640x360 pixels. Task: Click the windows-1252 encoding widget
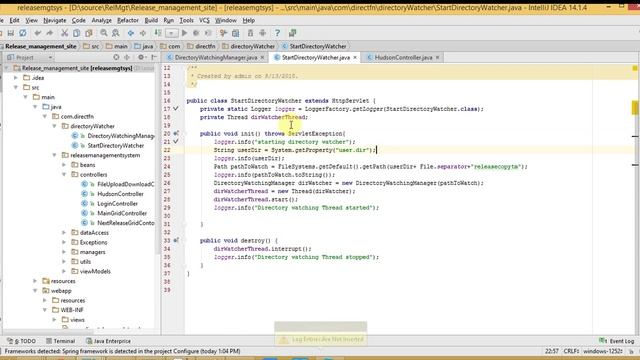pyautogui.click(x=603, y=351)
